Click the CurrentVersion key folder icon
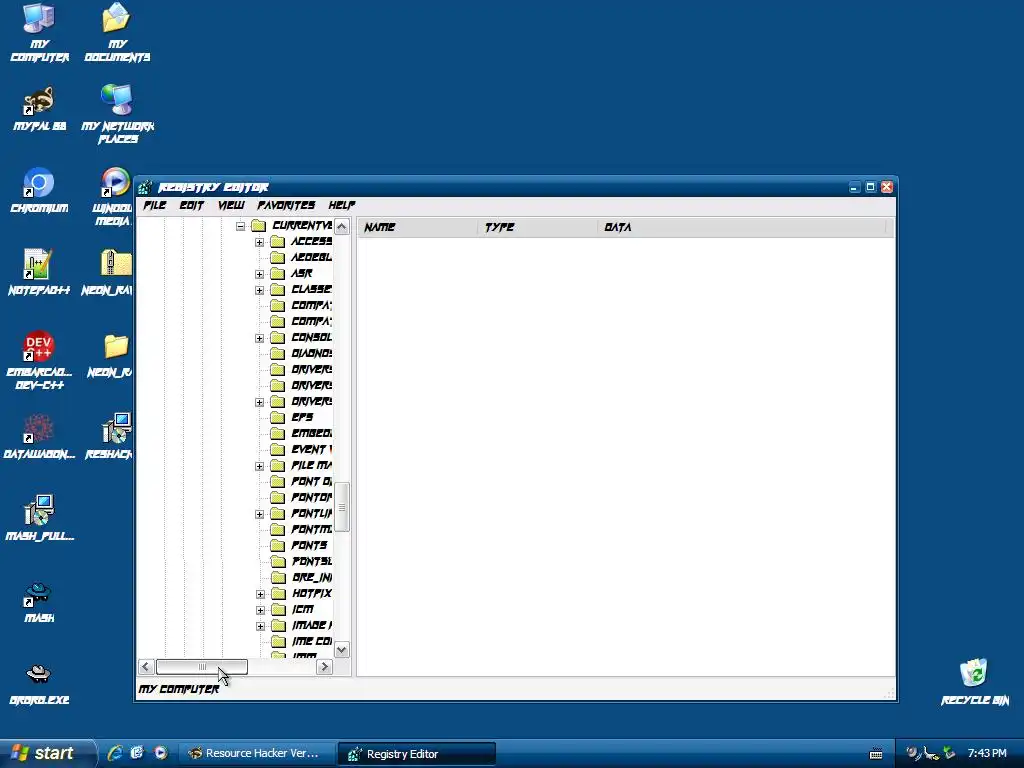 (x=259, y=225)
